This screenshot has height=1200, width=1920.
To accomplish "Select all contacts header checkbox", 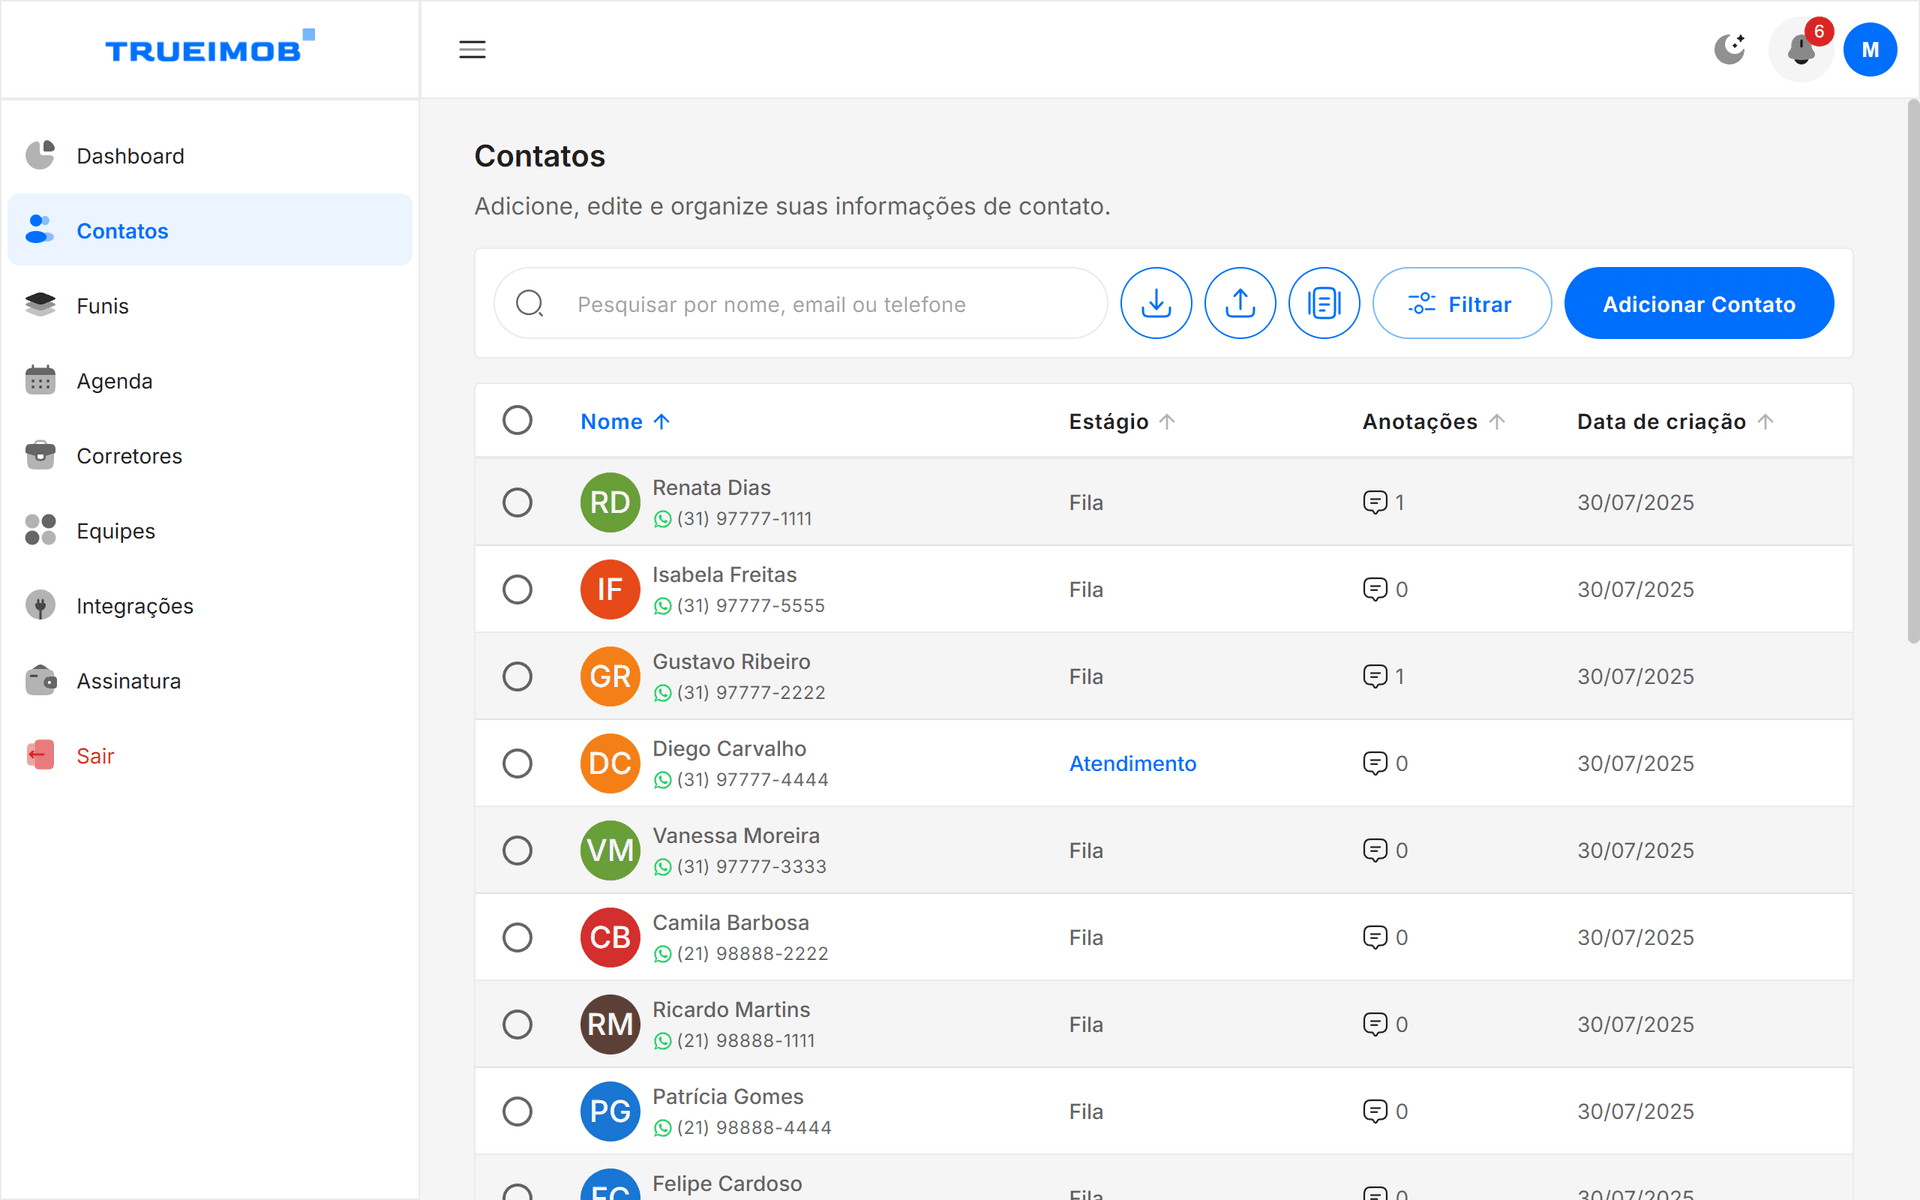I will [x=517, y=420].
